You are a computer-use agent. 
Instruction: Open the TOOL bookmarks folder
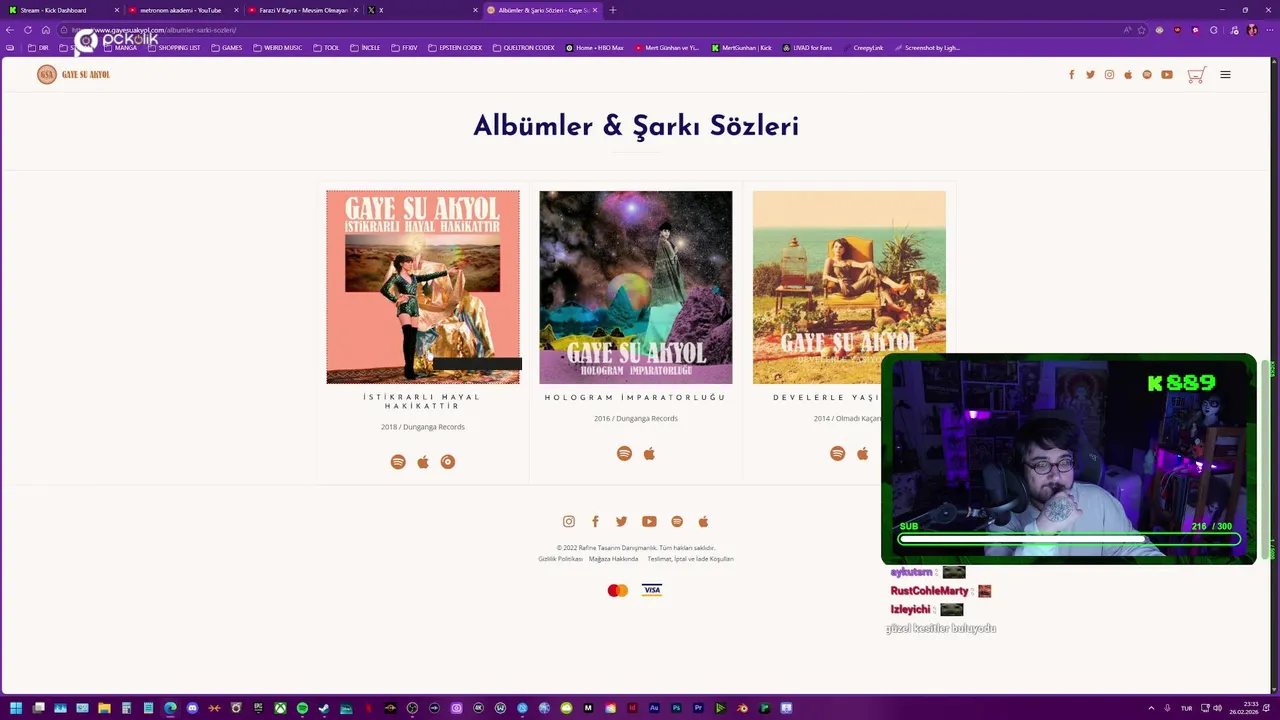[326, 48]
